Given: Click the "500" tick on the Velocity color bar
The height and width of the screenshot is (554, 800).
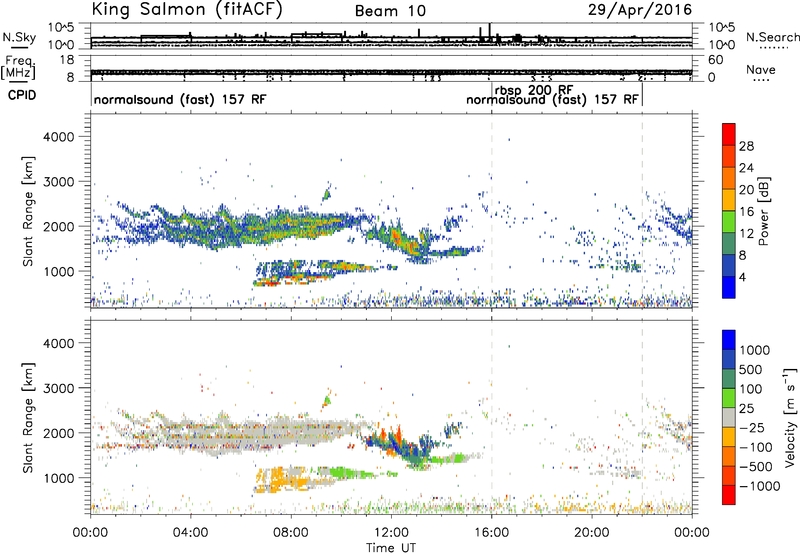Looking at the screenshot, I should coord(751,369).
